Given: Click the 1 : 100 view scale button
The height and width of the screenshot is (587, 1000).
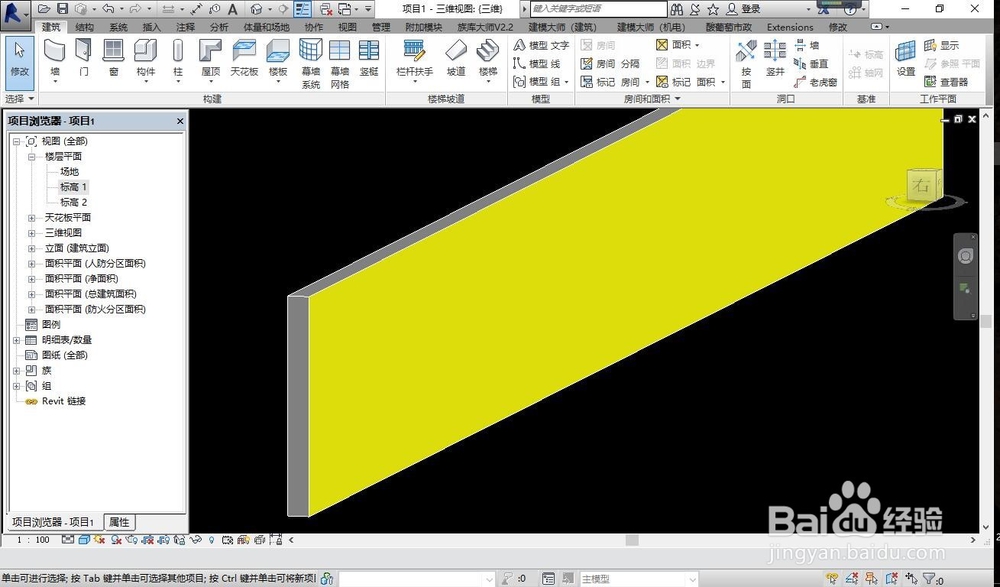Looking at the screenshot, I should click(33, 540).
